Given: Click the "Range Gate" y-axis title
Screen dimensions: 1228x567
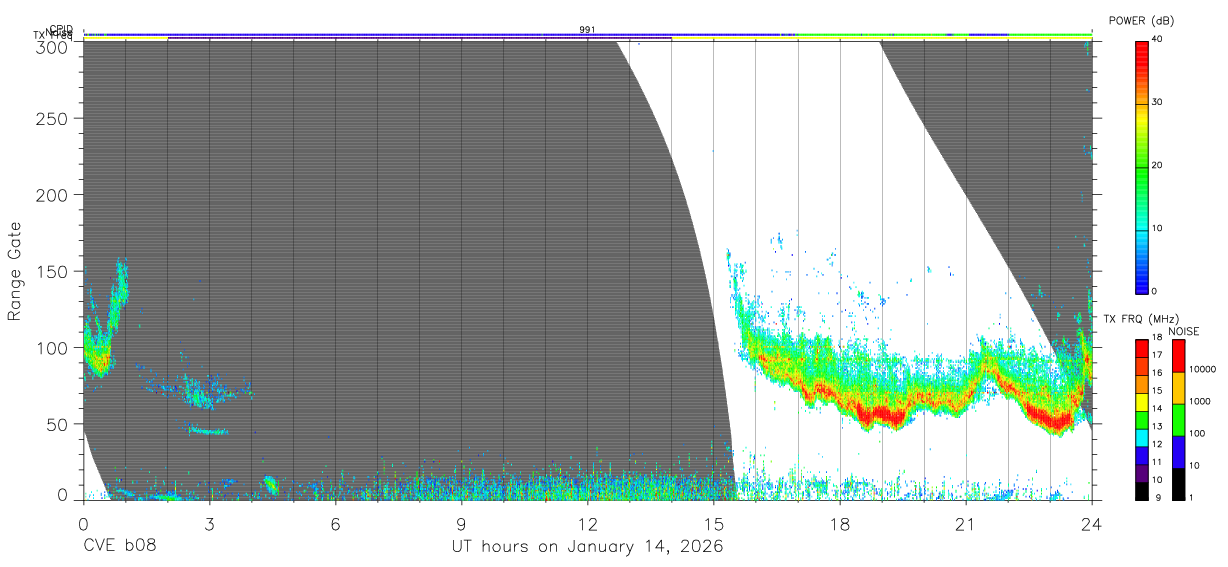Looking at the screenshot, I should (15, 272).
